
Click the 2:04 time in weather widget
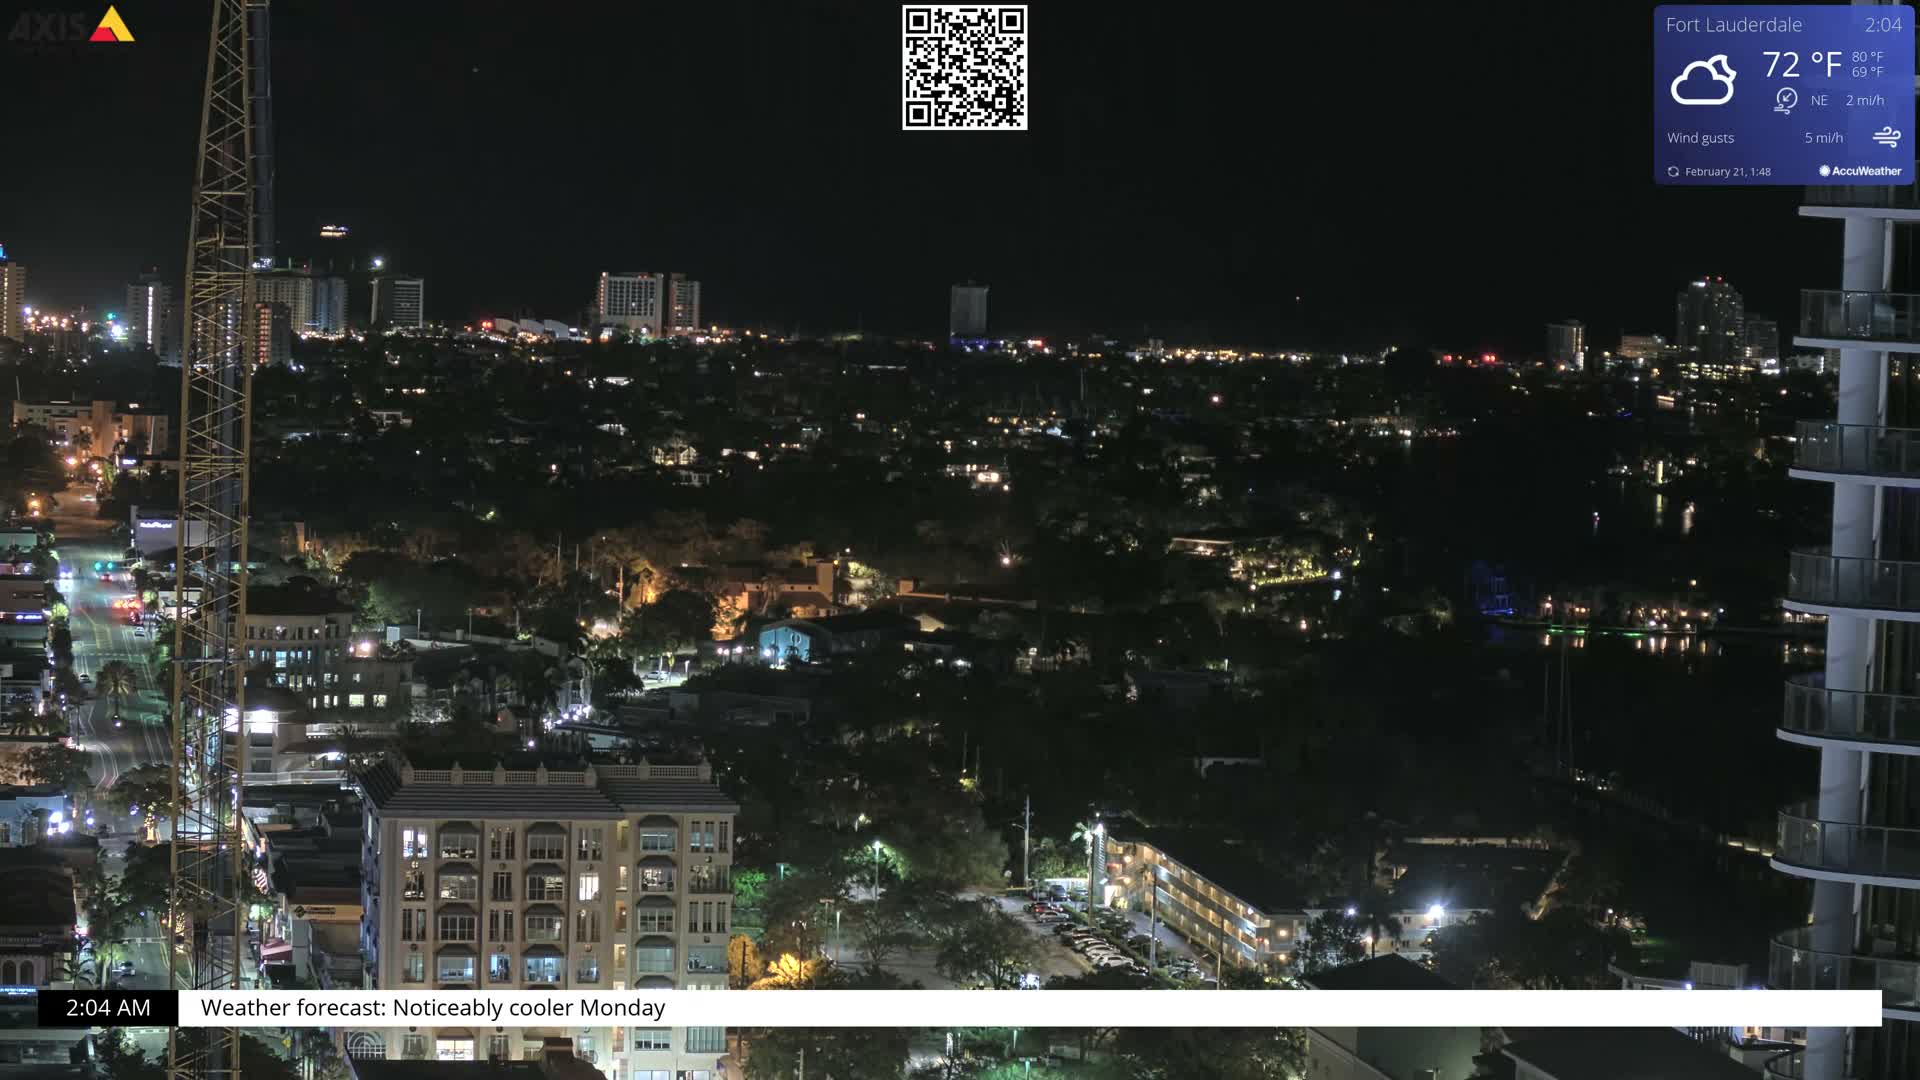tap(1883, 25)
